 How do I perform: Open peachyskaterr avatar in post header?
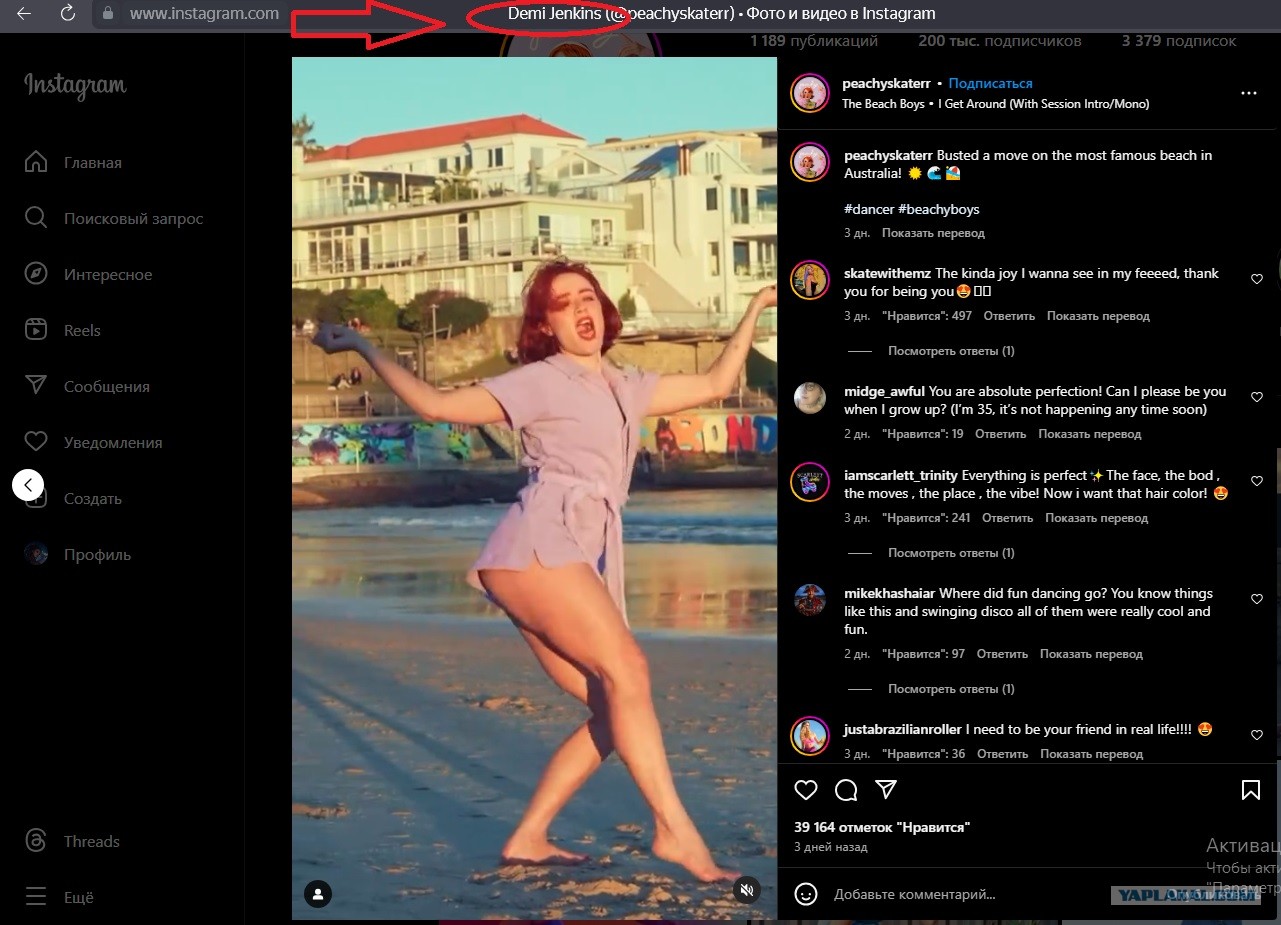click(810, 93)
